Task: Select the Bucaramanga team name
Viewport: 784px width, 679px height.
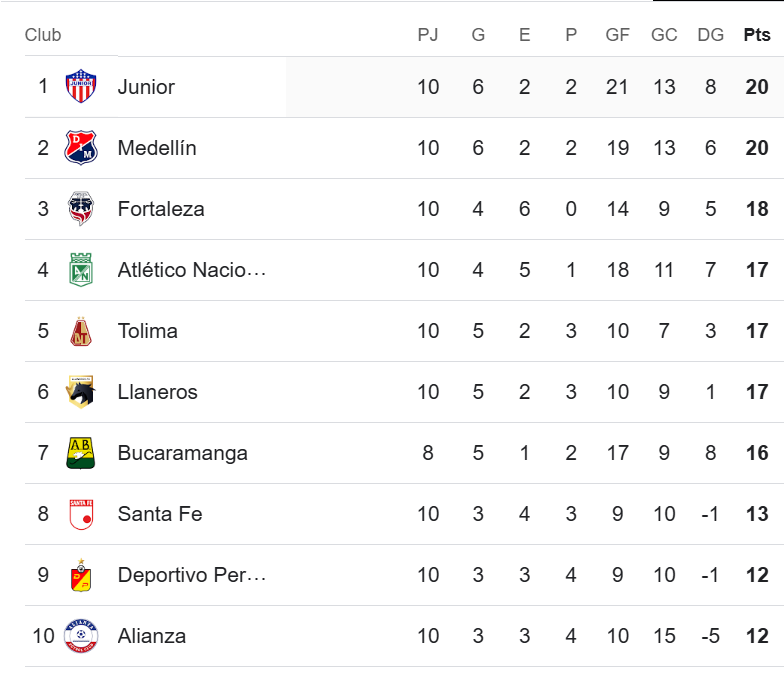Action: pyautogui.click(x=182, y=453)
